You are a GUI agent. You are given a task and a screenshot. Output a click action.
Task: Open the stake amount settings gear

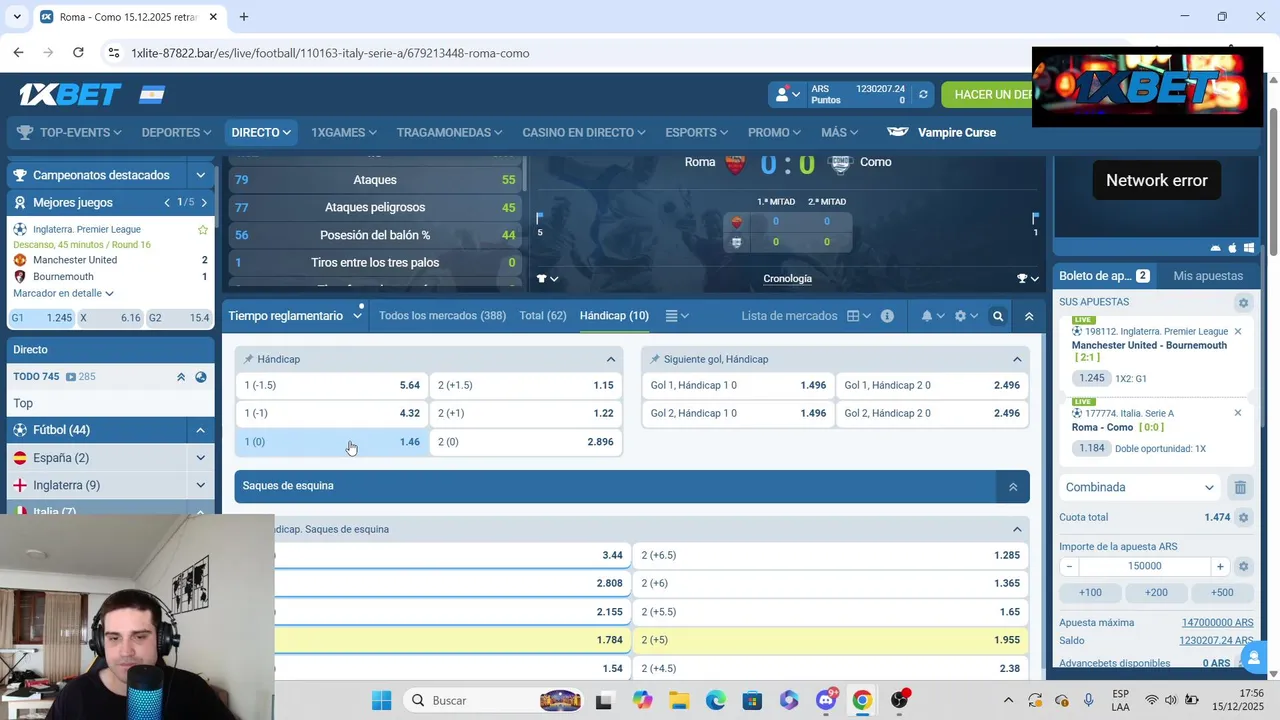[1243, 566]
